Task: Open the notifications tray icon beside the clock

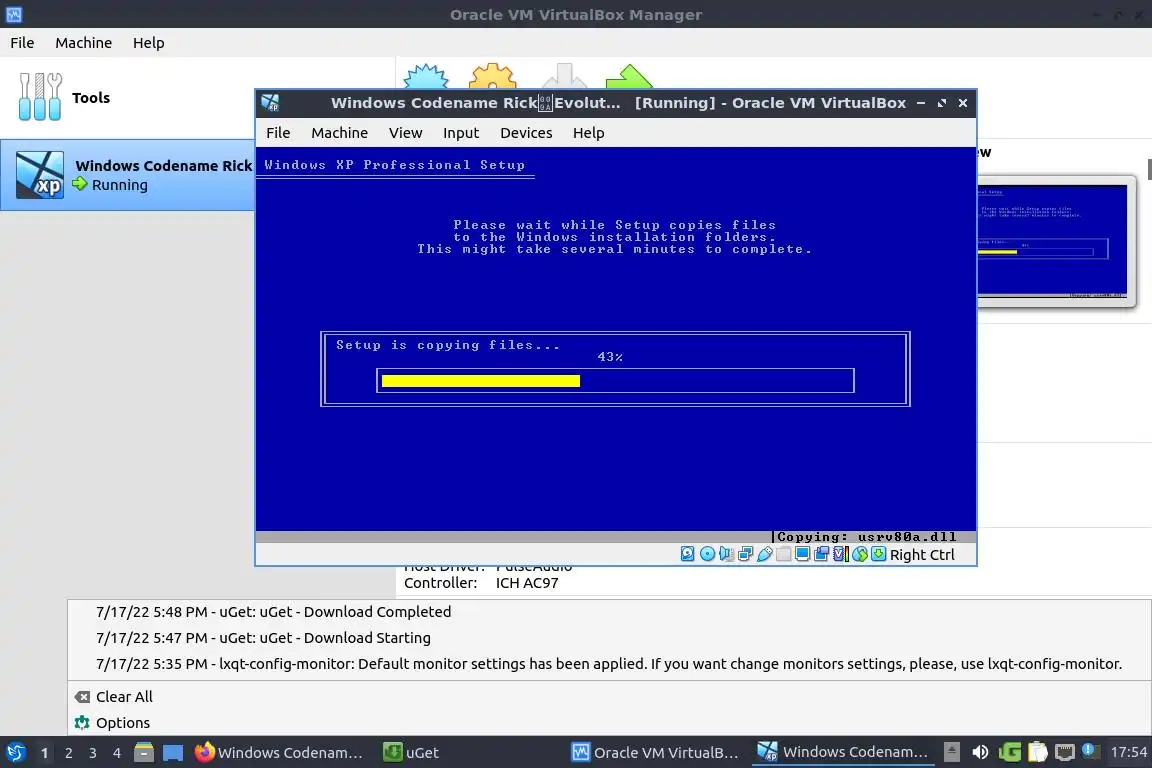Action: click(x=1091, y=751)
